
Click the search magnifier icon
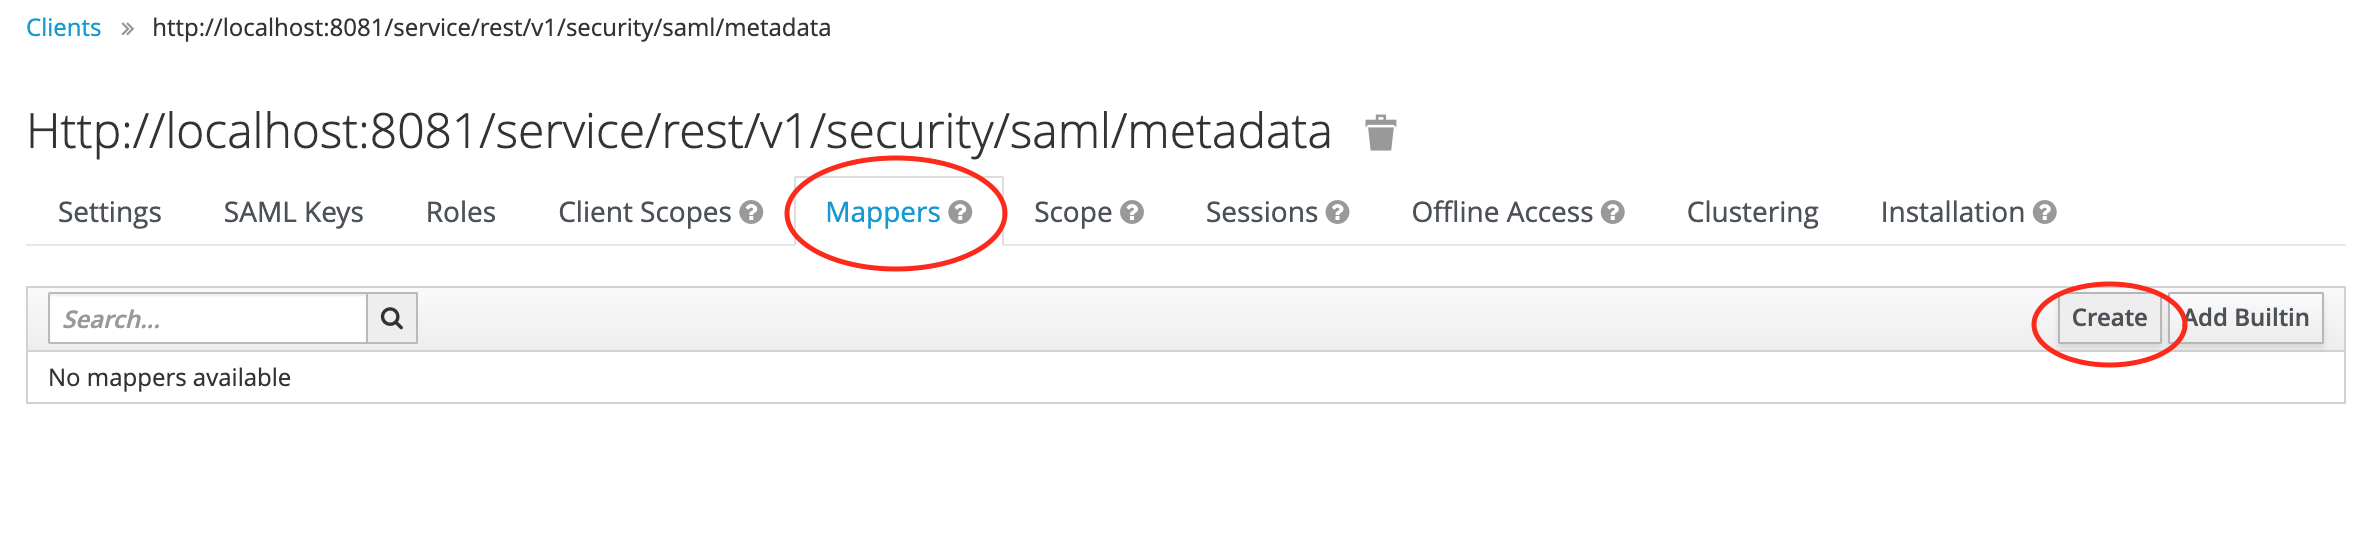click(392, 318)
